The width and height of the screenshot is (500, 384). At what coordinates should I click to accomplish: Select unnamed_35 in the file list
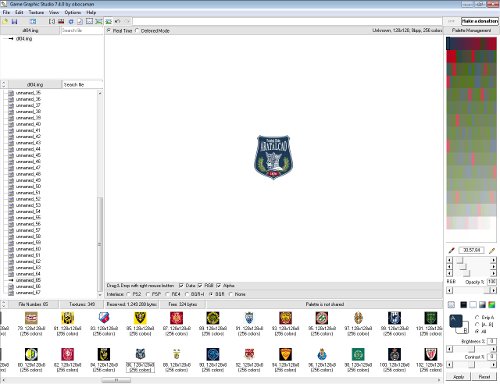(x=28, y=93)
